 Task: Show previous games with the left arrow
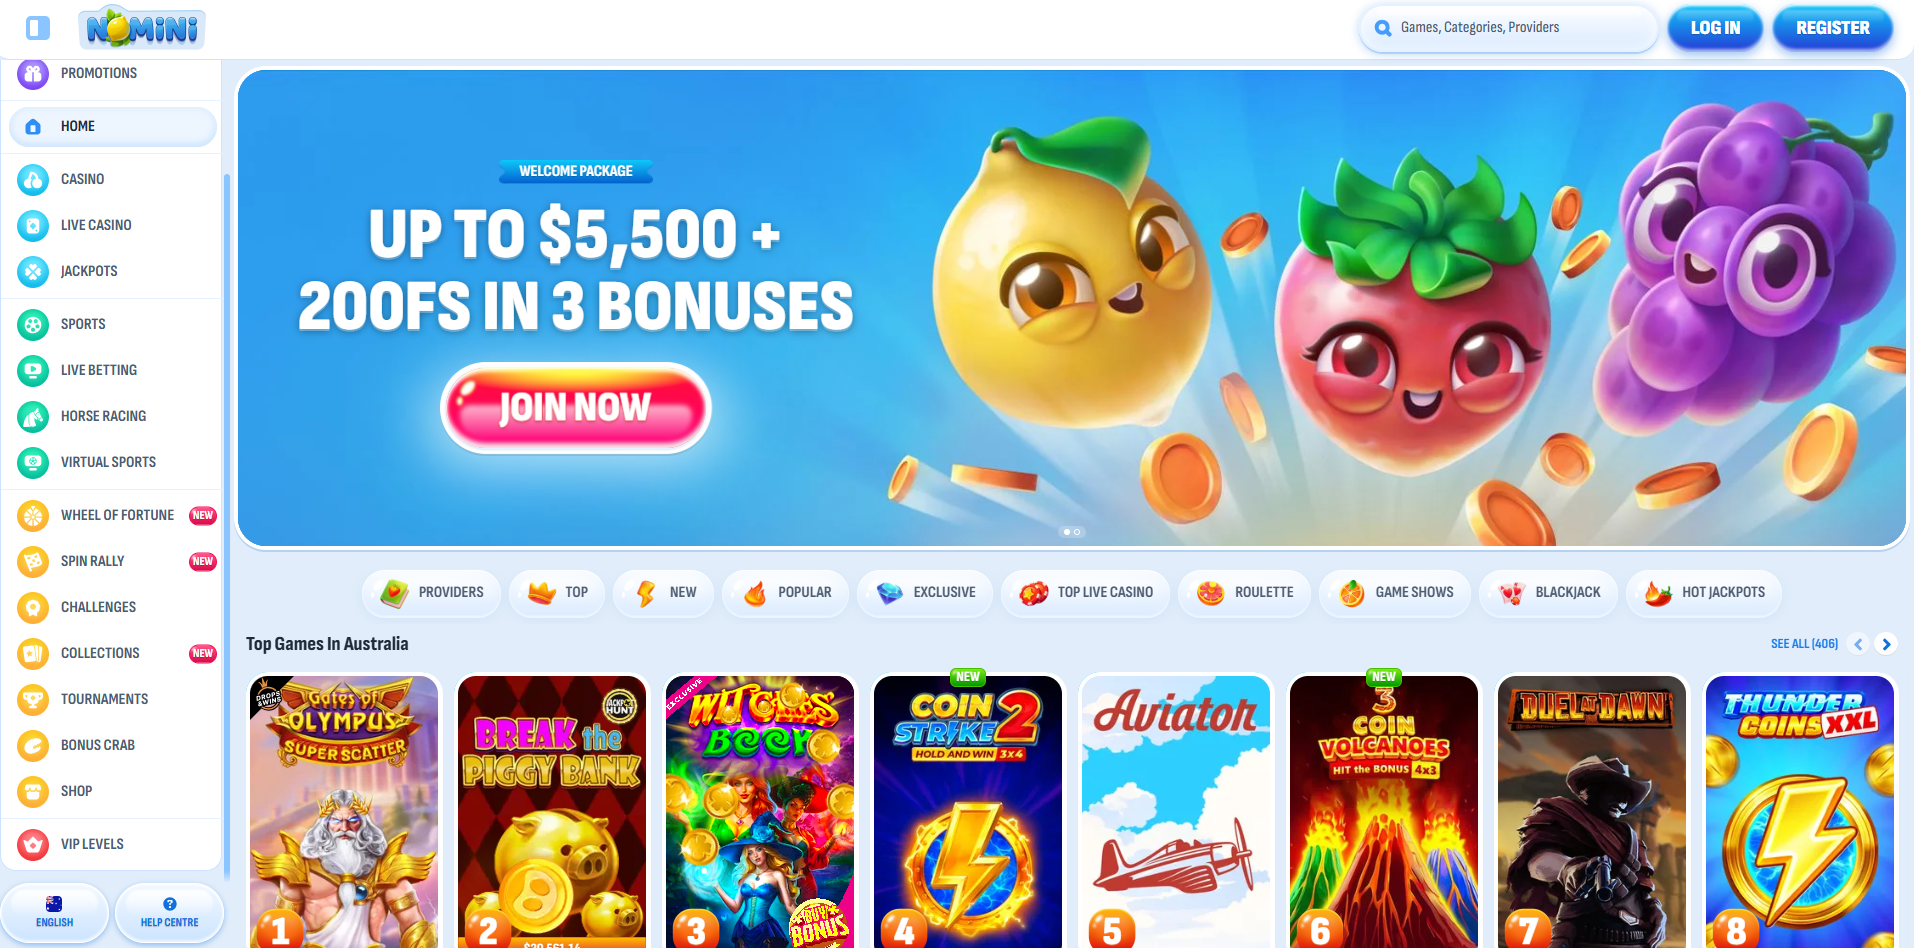point(1859,644)
